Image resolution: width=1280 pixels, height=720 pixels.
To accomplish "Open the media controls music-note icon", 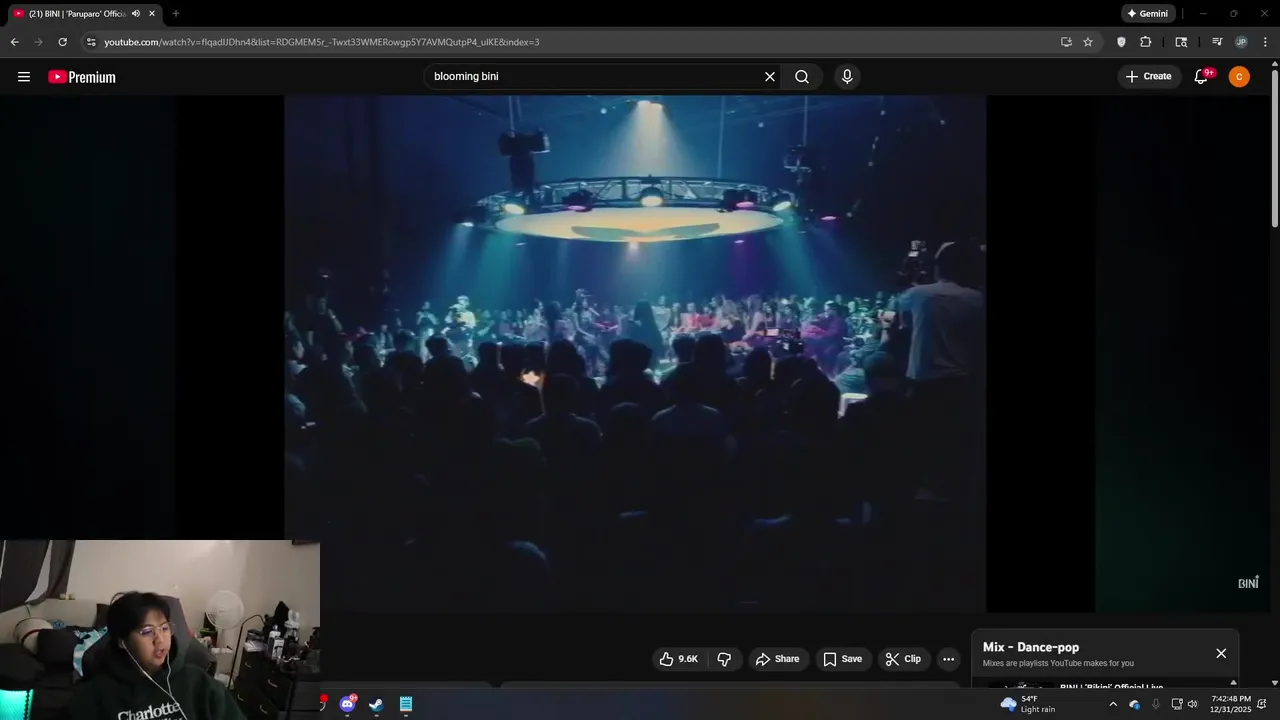I will pos(1217,42).
